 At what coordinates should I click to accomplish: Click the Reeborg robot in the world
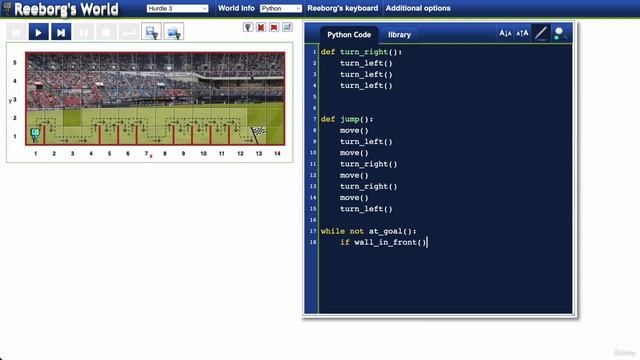[35, 134]
